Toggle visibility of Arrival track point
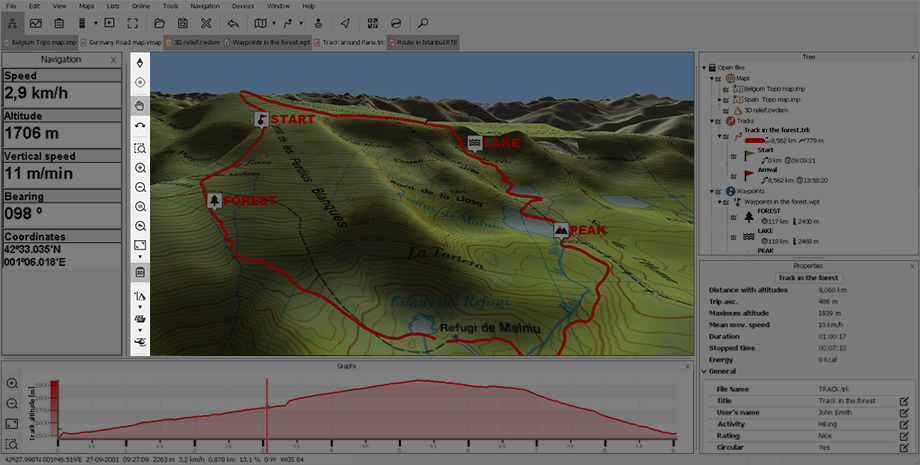 [735, 175]
